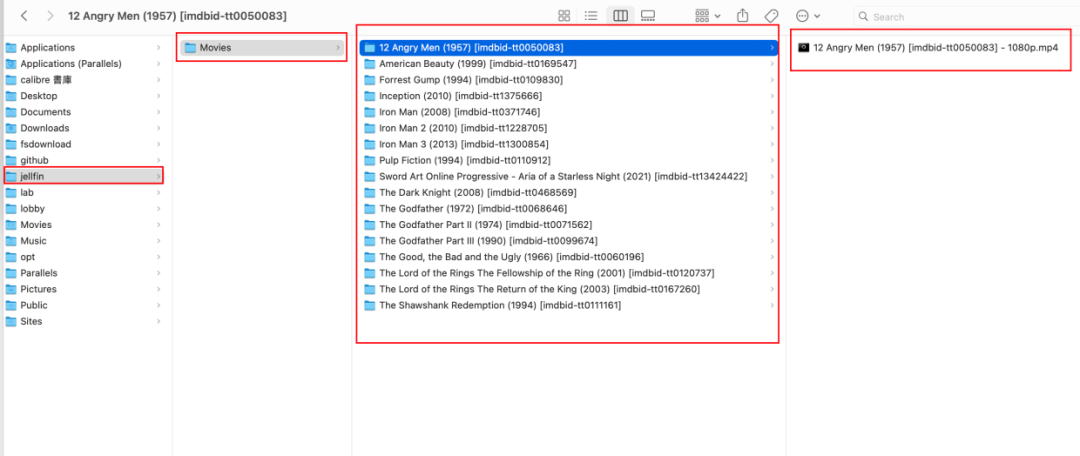Select the Movies folder in second column
Image resolution: width=1080 pixels, height=456 pixels.
point(262,48)
